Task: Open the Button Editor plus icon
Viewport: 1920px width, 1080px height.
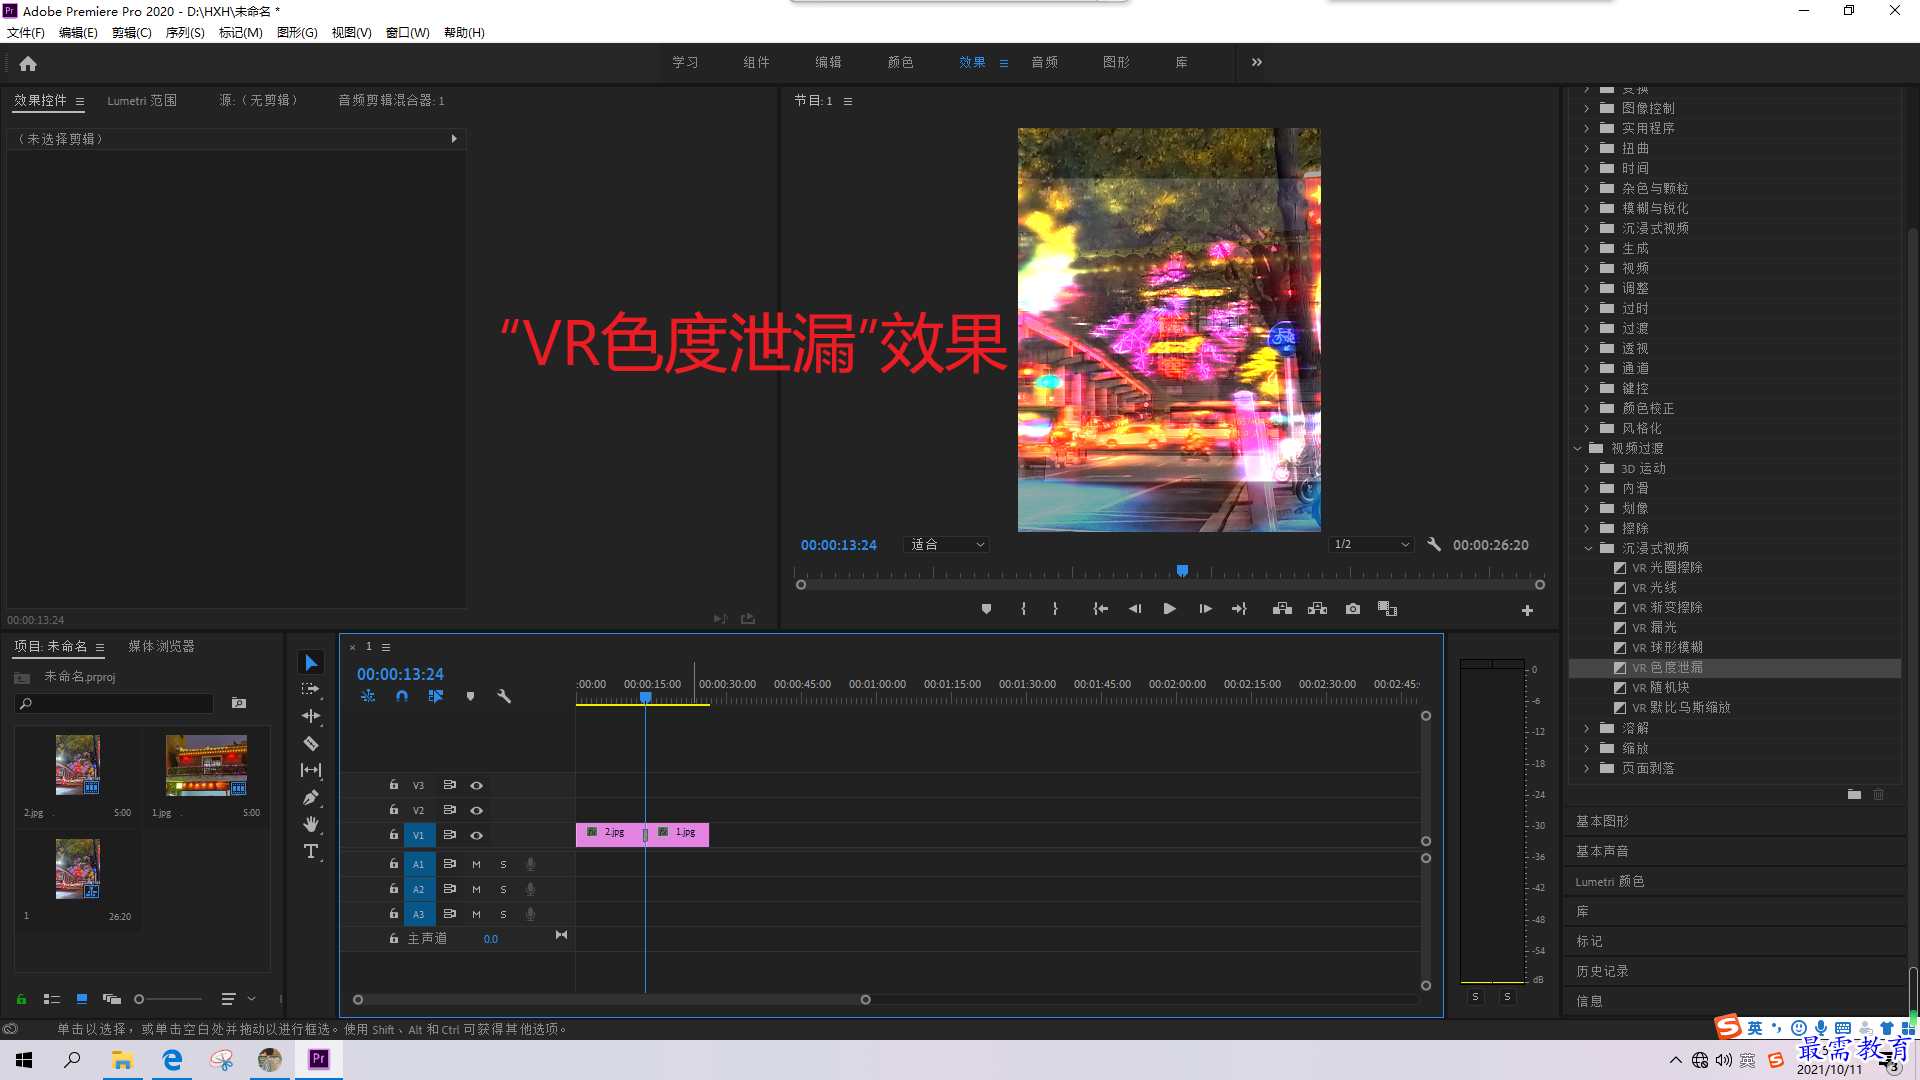Action: 1527,610
